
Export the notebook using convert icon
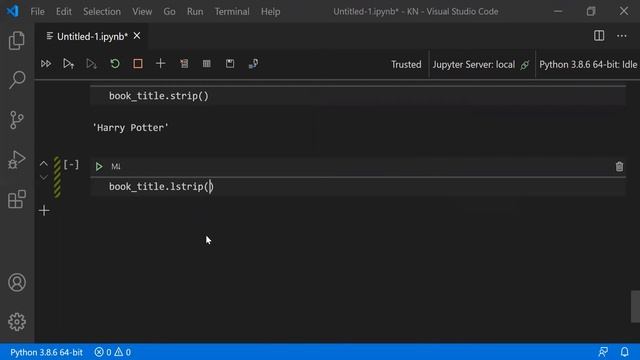pyautogui.click(x=253, y=64)
